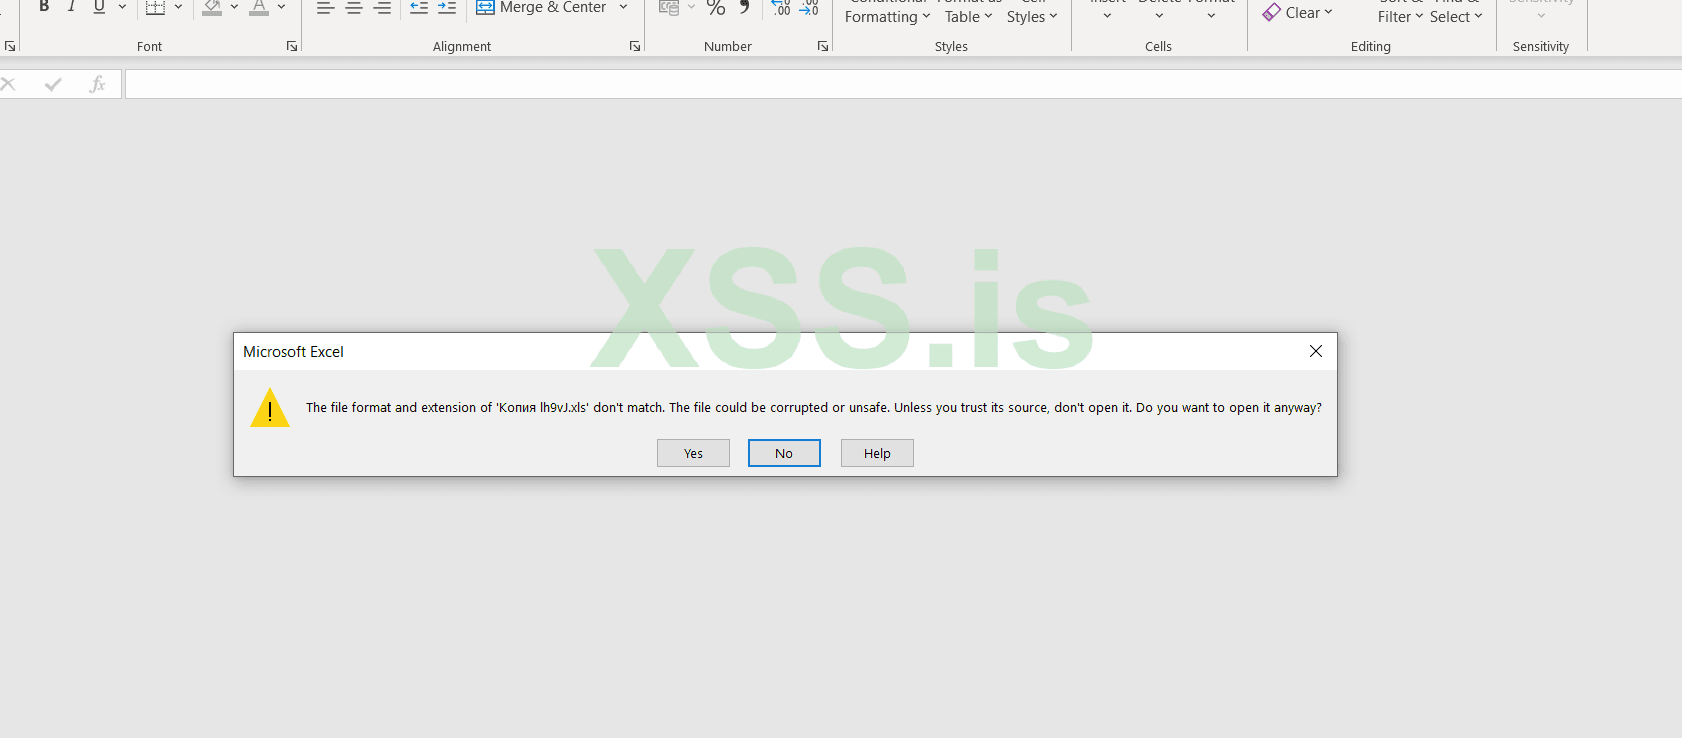Increase decimal places

coord(781,7)
